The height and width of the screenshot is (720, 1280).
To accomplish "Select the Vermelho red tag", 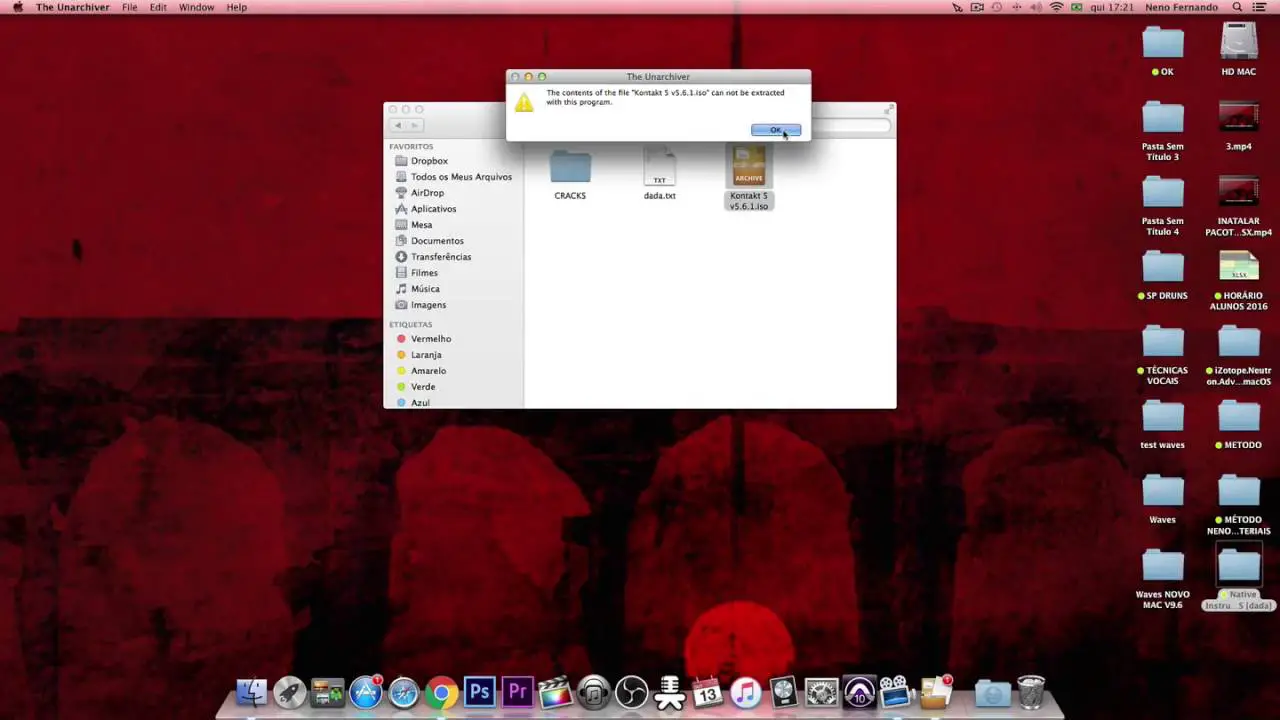I will [x=430, y=339].
